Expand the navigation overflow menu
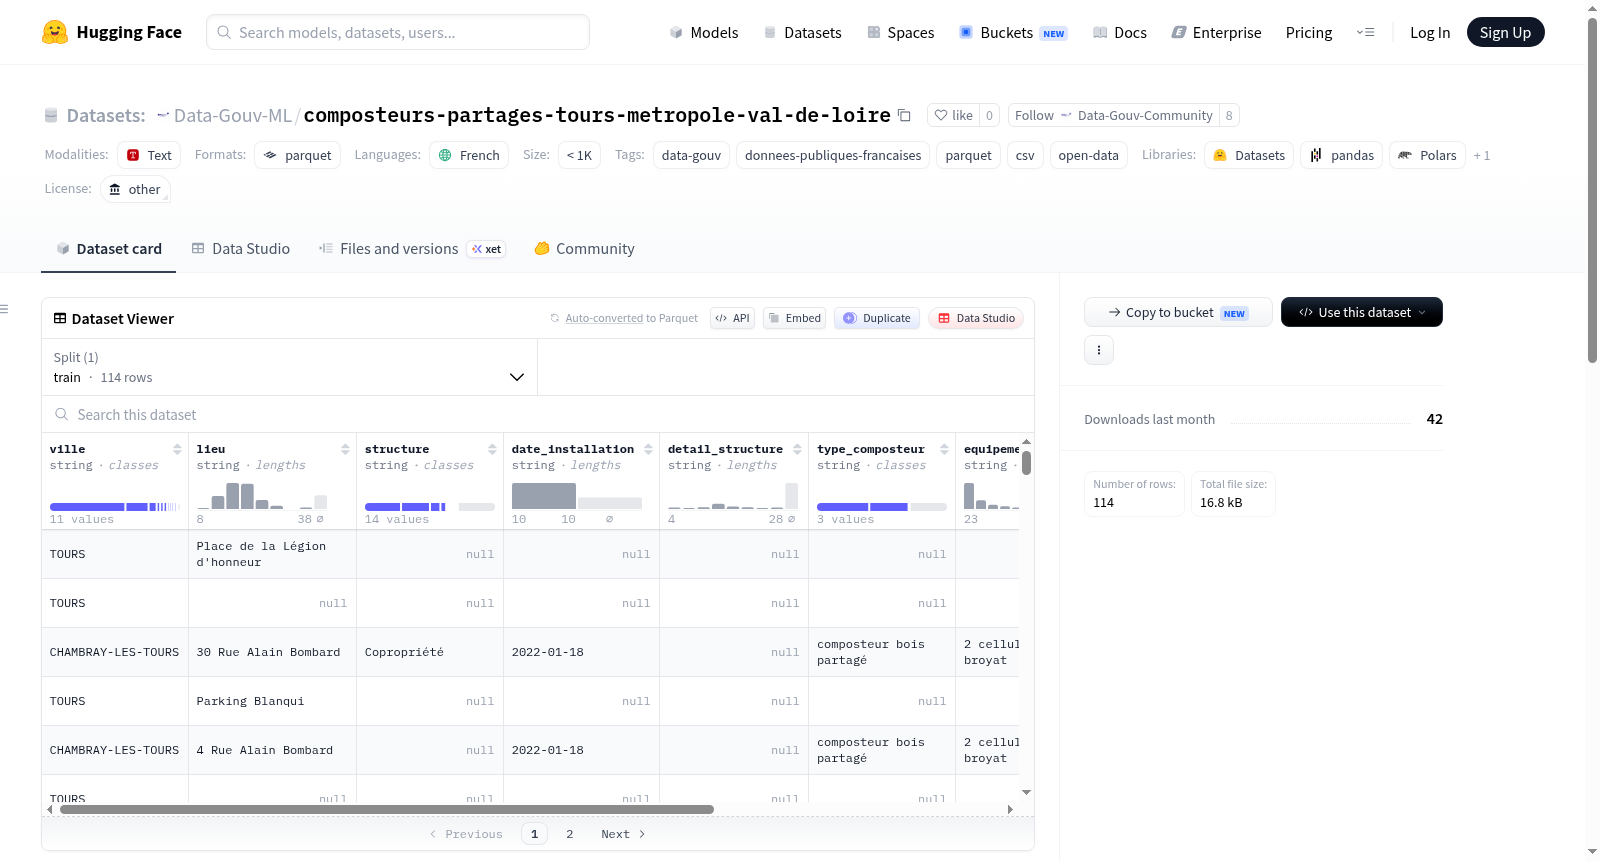The width and height of the screenshot is (1600, 861). [x=1365, y=32]
